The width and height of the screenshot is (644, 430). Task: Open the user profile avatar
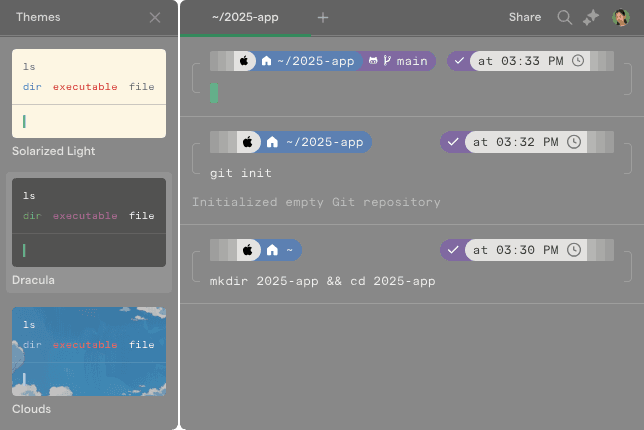pyautogui.click(x=621, y=17)
